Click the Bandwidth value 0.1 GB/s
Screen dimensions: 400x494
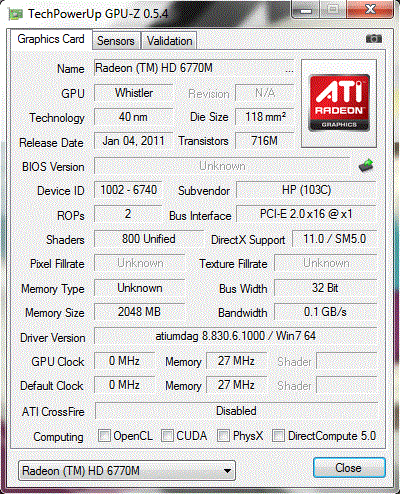point(326,312)
